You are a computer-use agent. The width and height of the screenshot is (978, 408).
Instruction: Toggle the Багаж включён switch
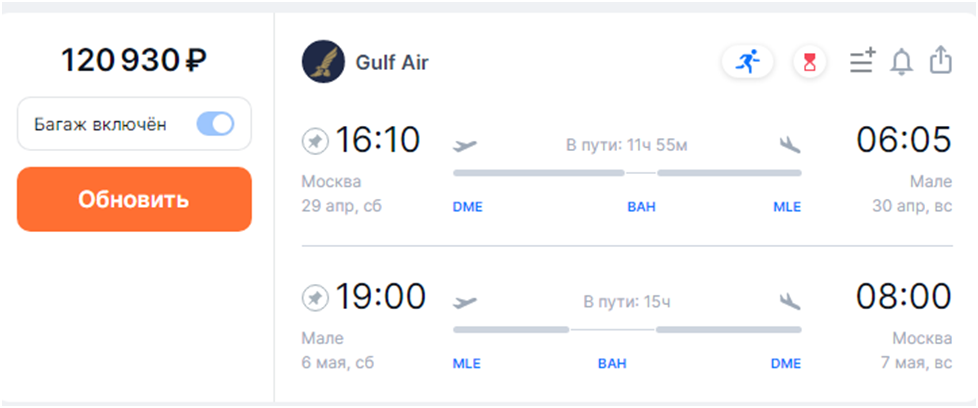tap(215, 124)
